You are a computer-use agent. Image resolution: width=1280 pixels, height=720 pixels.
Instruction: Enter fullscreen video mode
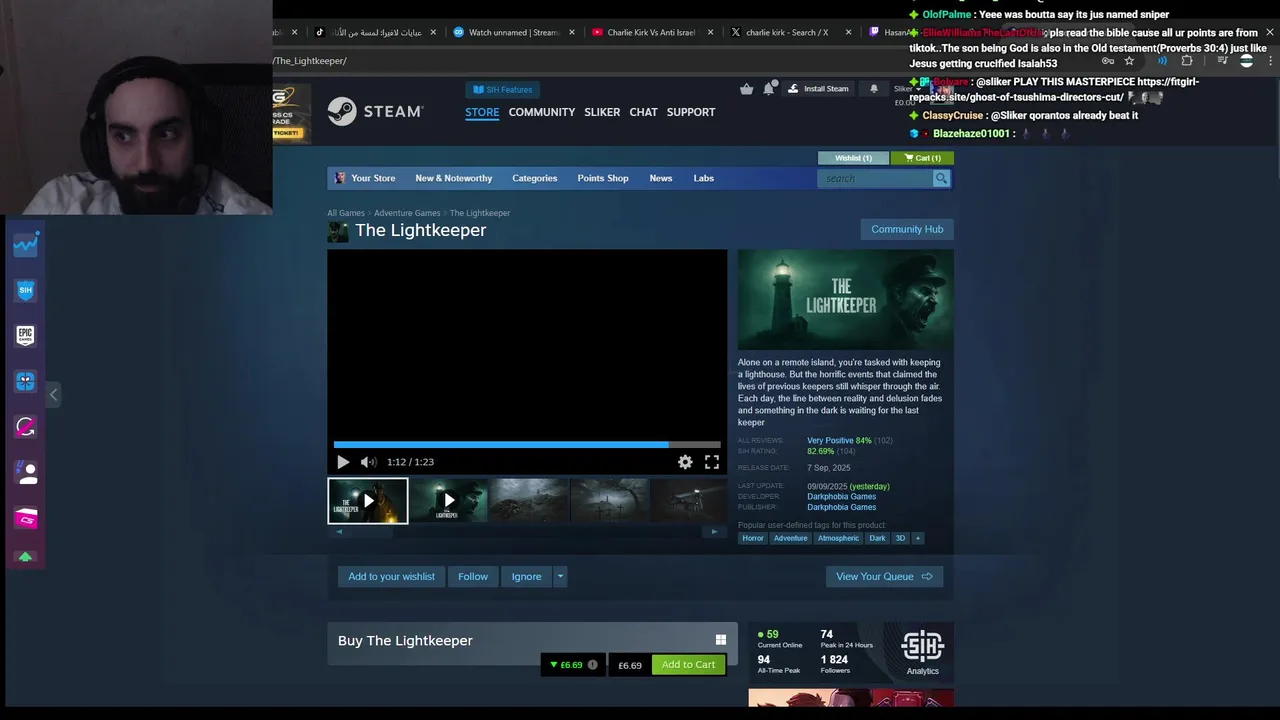pos(712,462)
